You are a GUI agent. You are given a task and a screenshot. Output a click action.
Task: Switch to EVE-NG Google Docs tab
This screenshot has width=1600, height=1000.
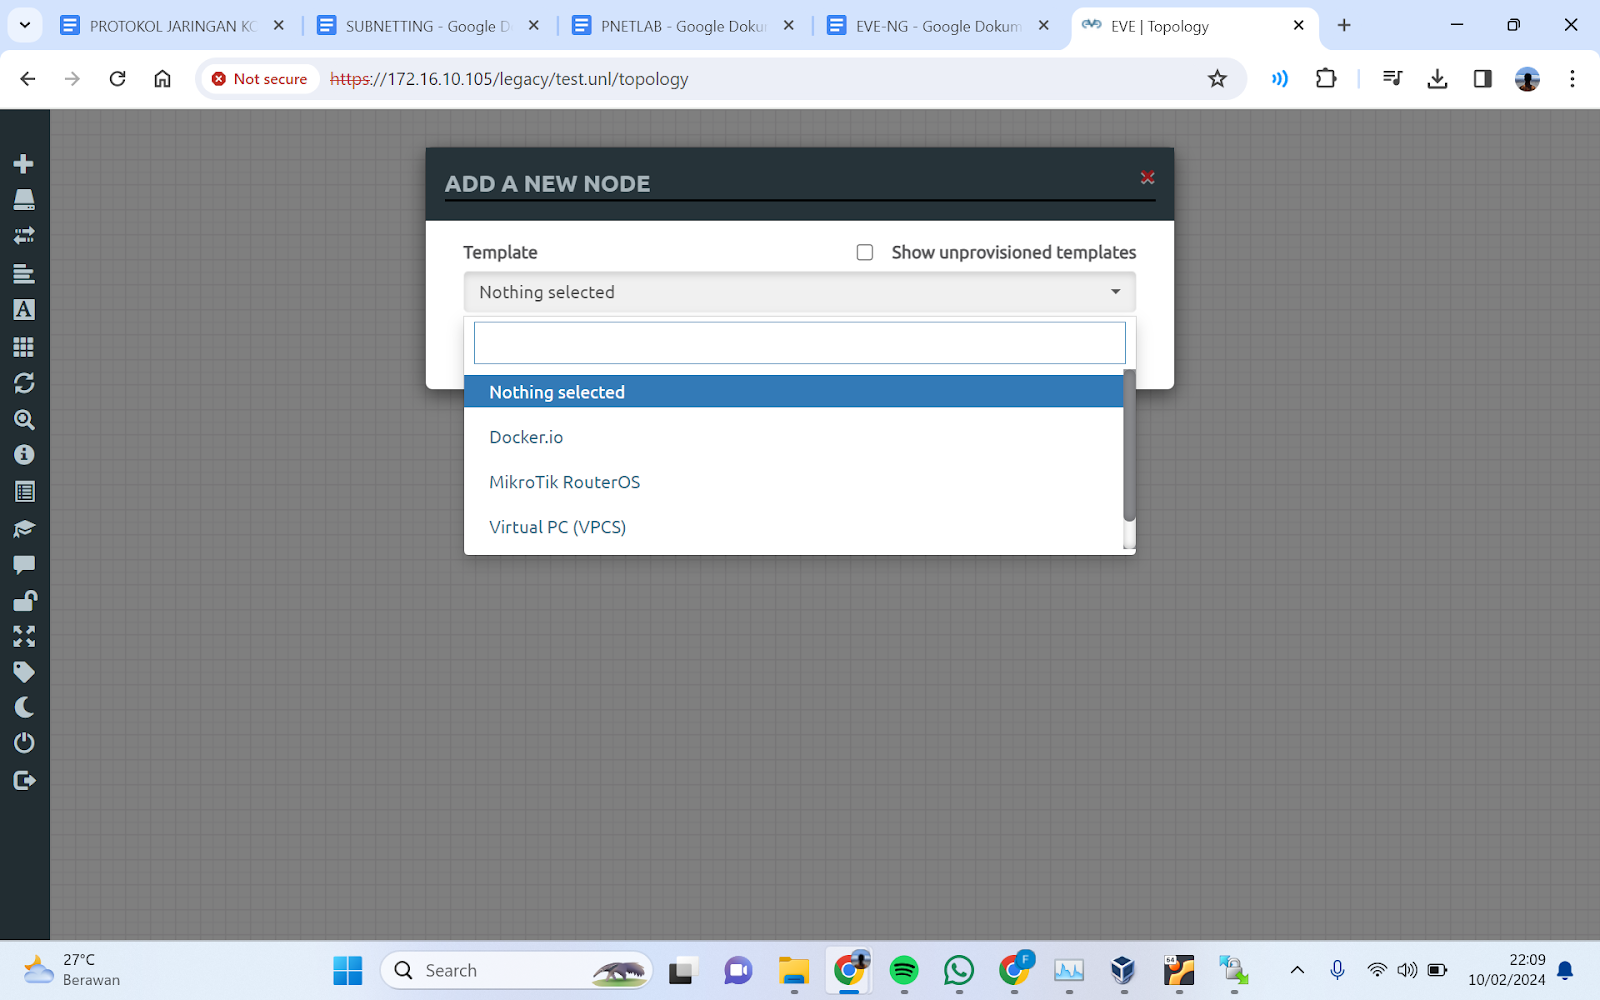click(x=939, y=26)
